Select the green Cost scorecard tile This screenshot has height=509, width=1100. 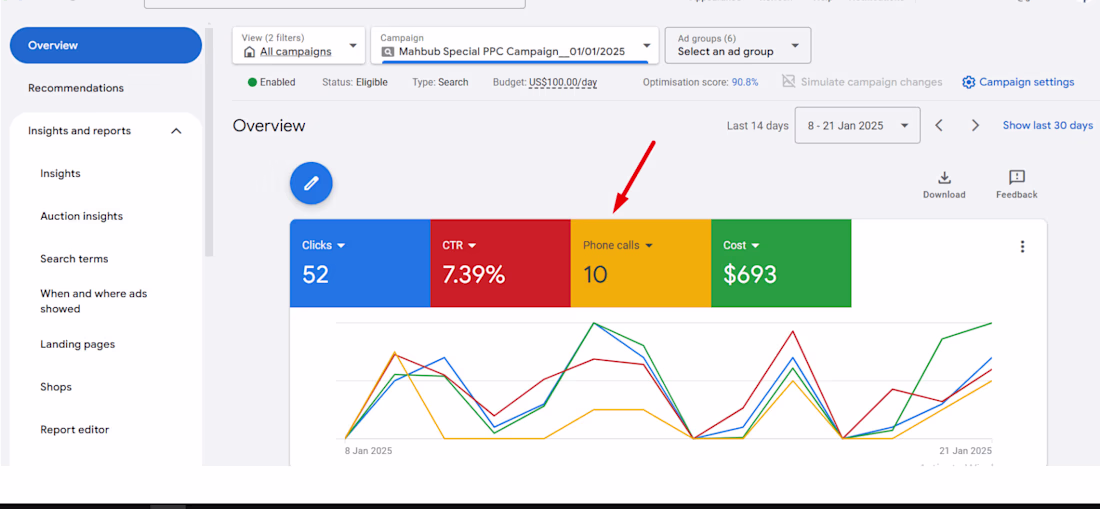pos(781,263)
